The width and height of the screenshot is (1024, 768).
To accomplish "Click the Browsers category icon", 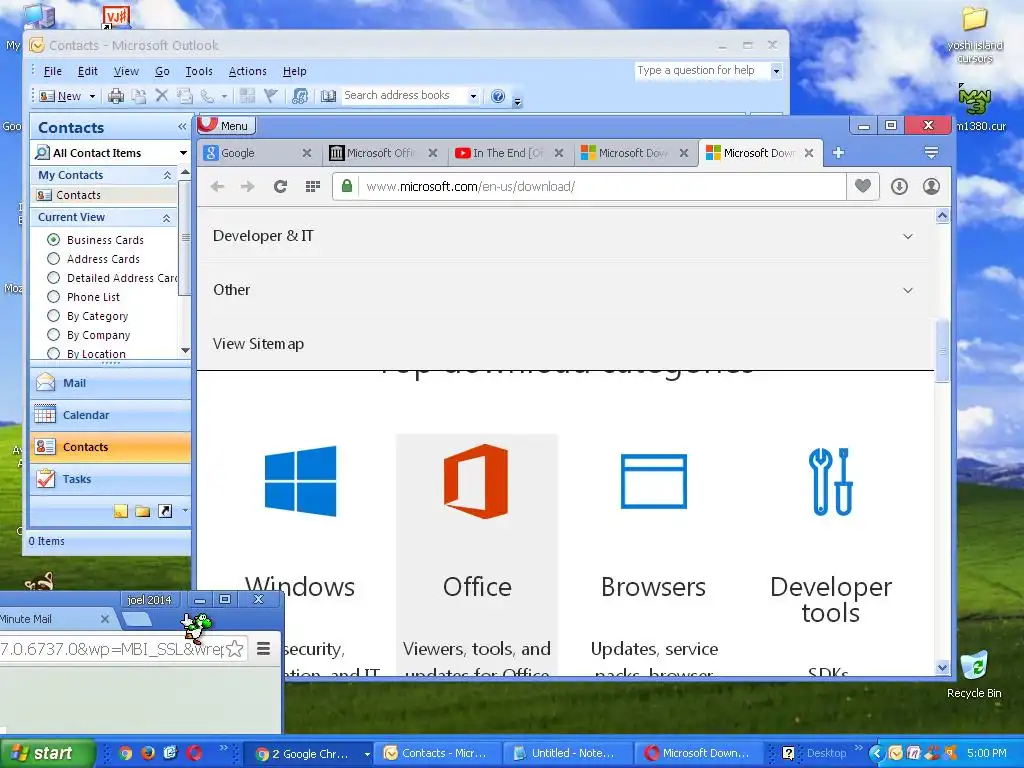I will (654, 481).
